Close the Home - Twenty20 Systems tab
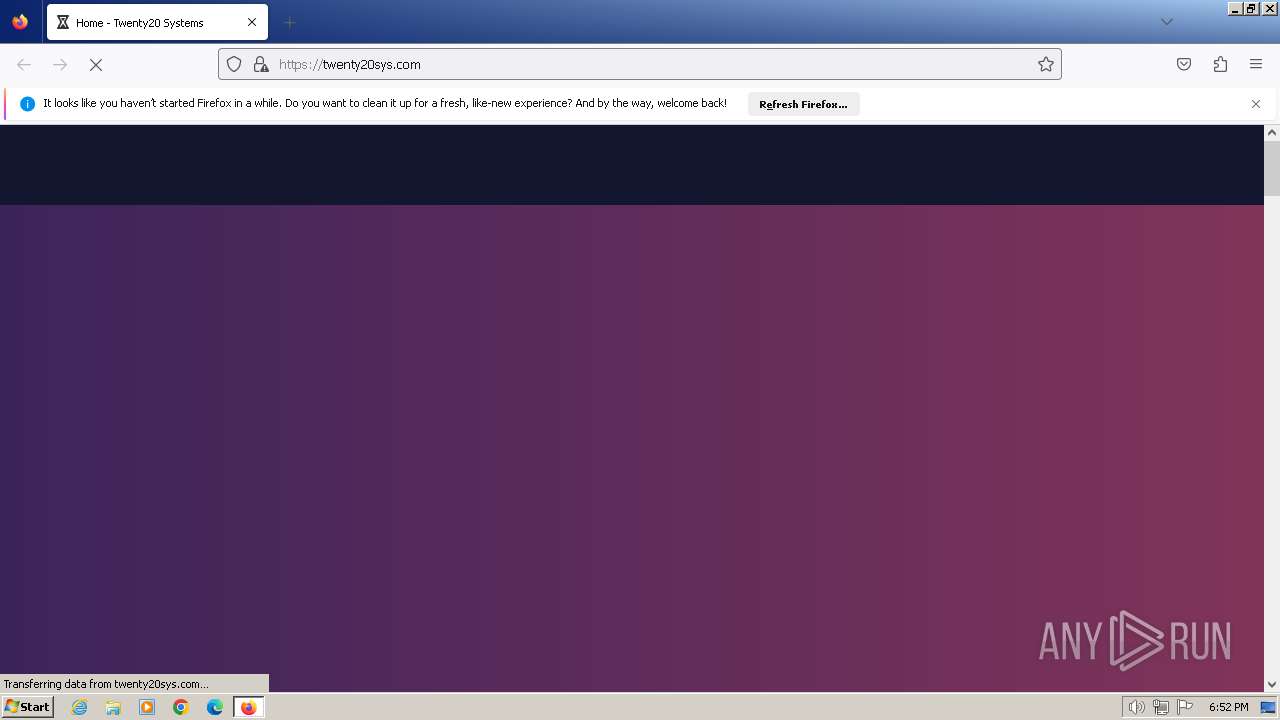This screenshot has height=720, width=1280. point(252,22)
